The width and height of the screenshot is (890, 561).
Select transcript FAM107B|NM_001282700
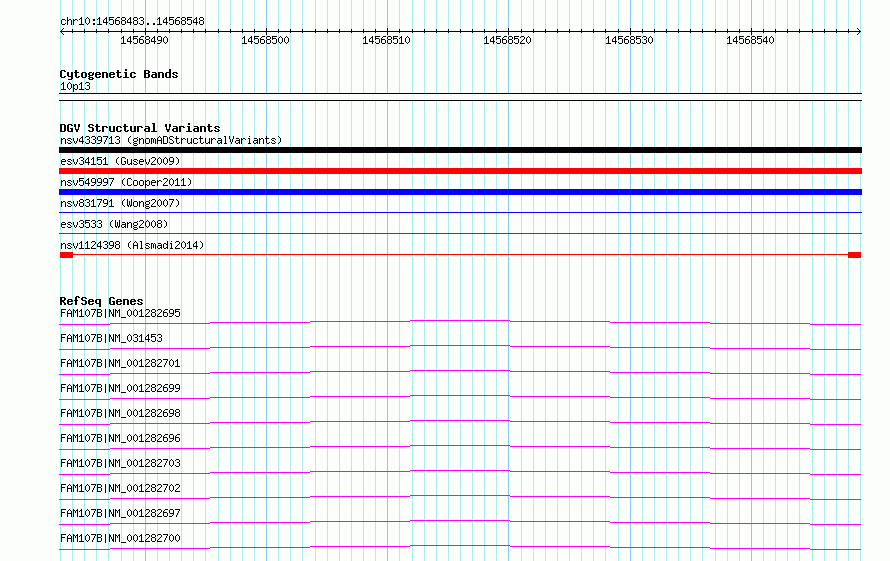pos(120,538)
